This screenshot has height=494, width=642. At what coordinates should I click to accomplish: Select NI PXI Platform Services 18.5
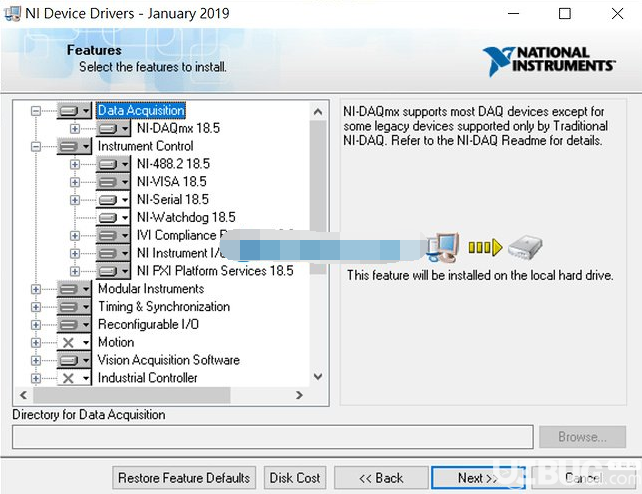pyautogui.click(x=215, y=271)
